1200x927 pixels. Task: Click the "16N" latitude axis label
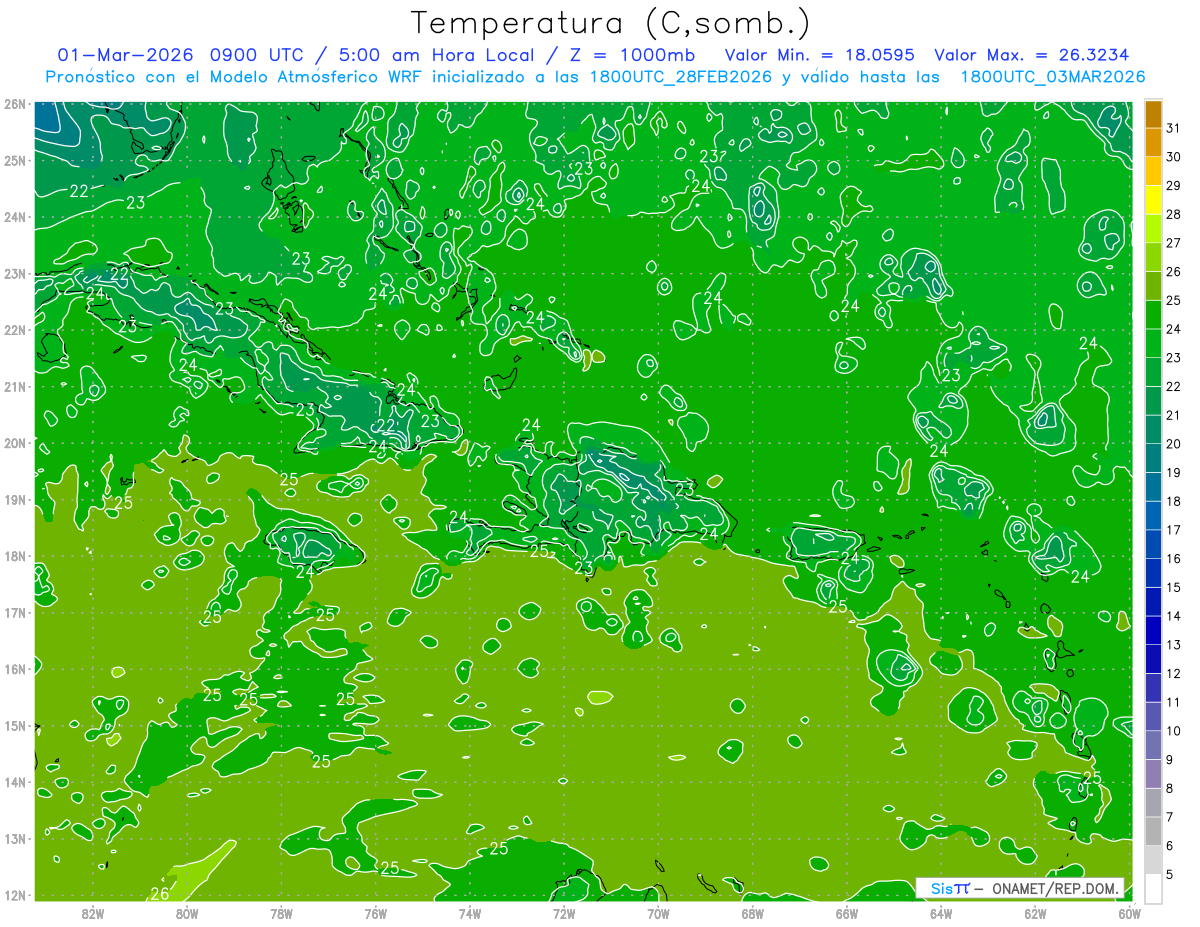pos(14,669)
